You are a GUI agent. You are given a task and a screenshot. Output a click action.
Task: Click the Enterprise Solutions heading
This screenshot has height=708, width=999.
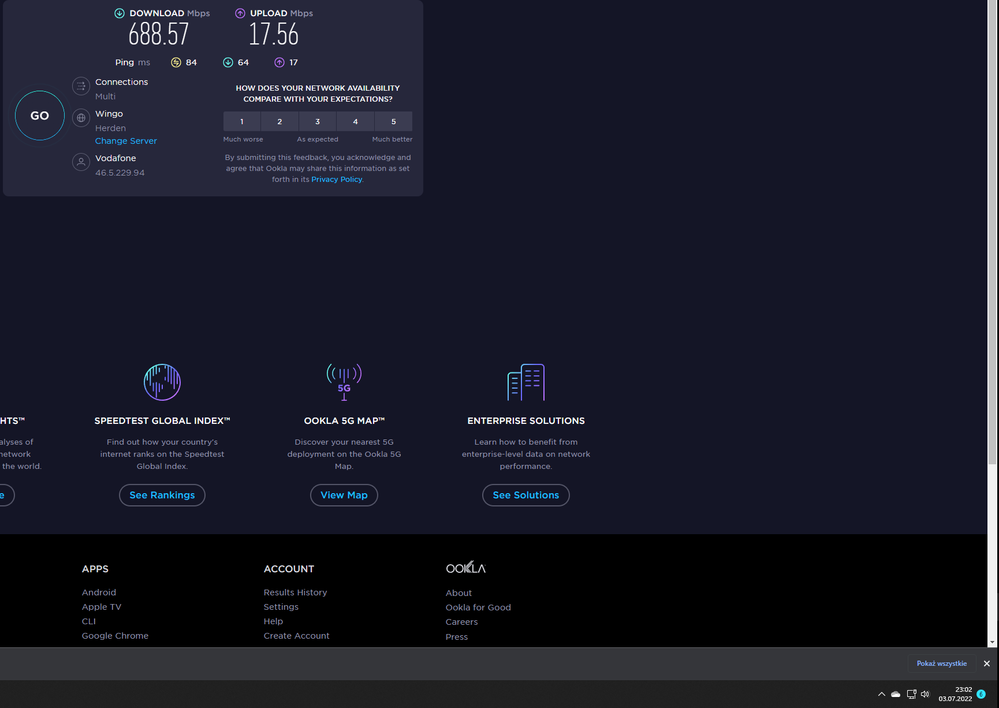[526, 421]
